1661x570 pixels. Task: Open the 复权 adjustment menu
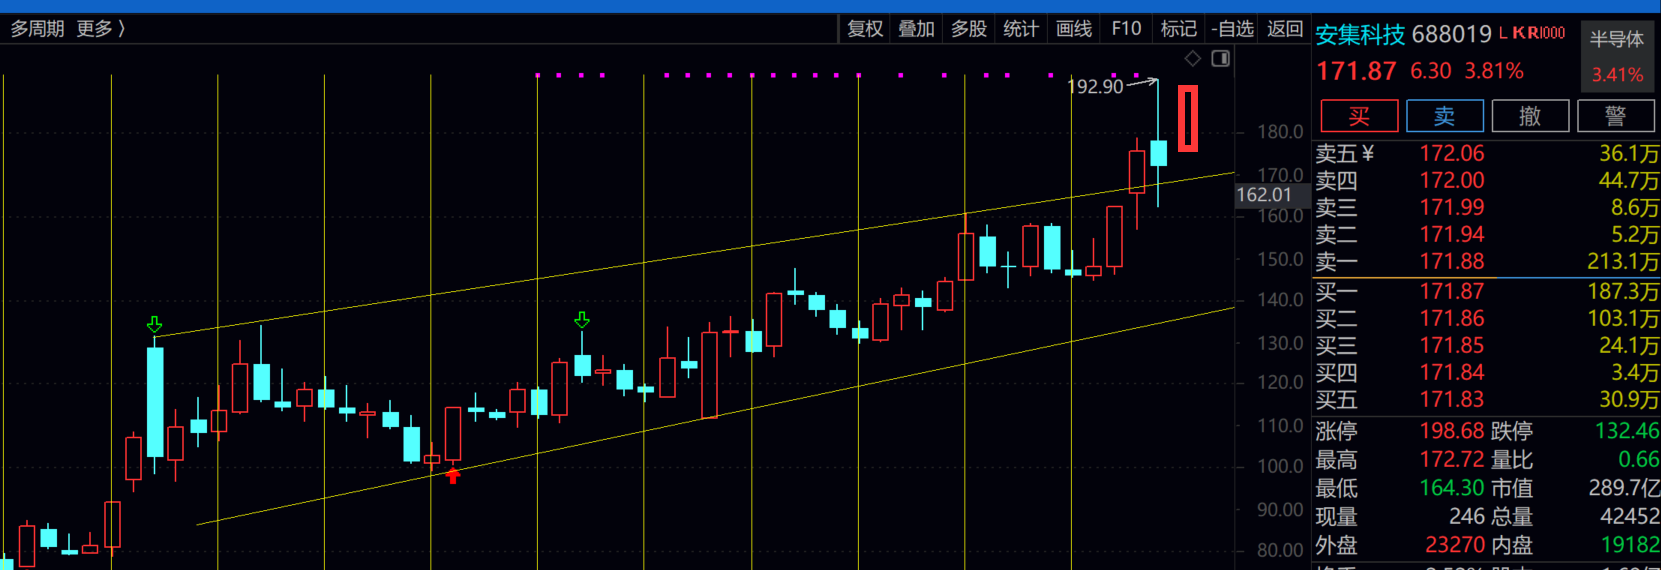[x=865, y=29]
